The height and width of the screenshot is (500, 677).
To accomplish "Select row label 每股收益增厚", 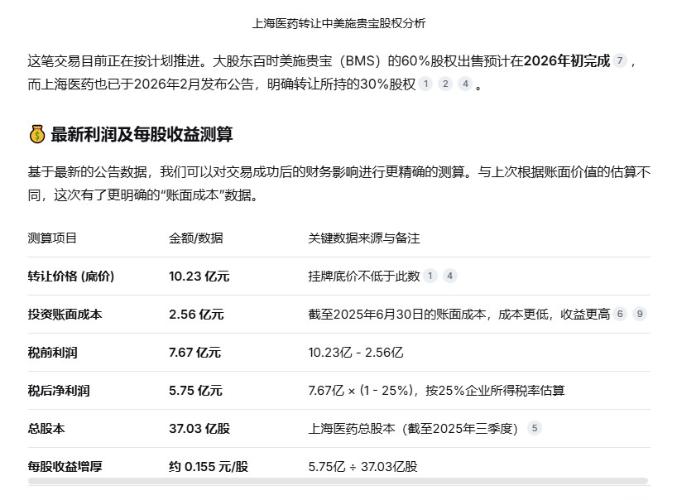I will [65, 466].
